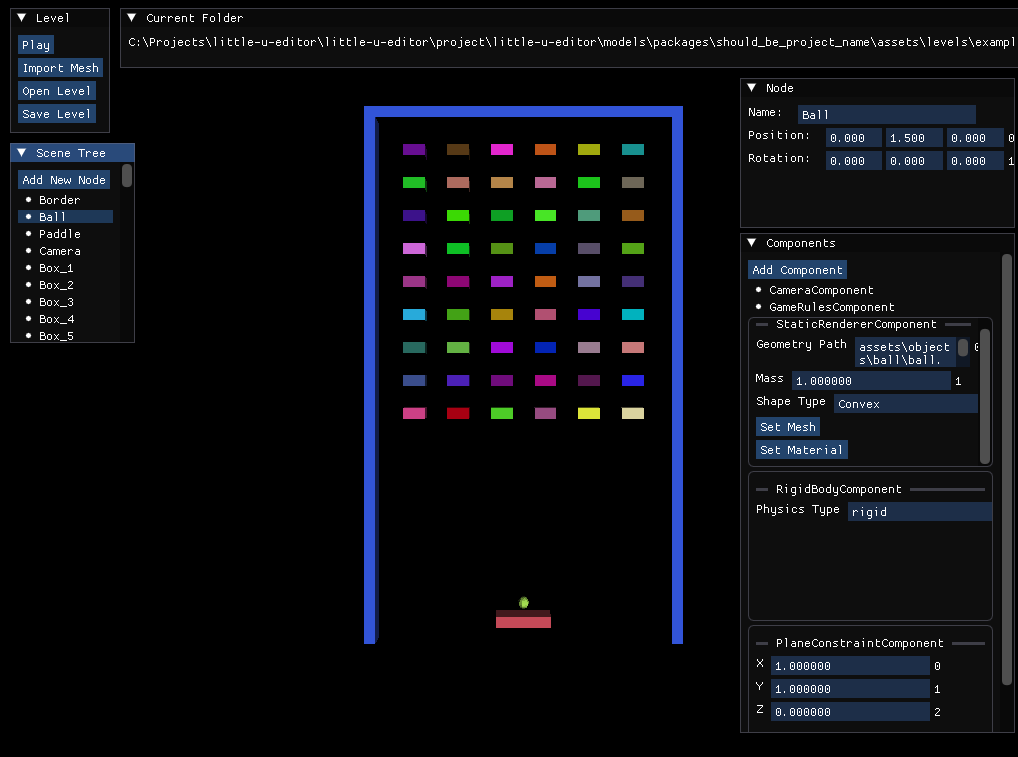Screen dimensions: 1018x757
Task: Select Box_3 in the Scene Tree
Action: pyautogui.click(x=56, y=302)
